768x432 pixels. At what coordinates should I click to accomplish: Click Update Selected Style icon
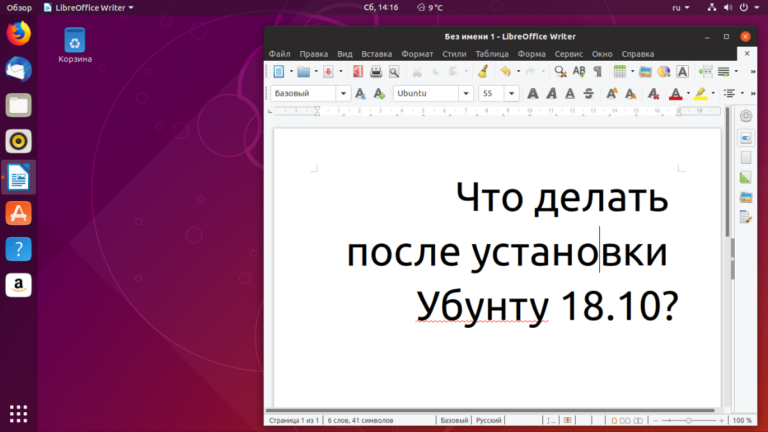pyautogui.click(x=360, y=93)
